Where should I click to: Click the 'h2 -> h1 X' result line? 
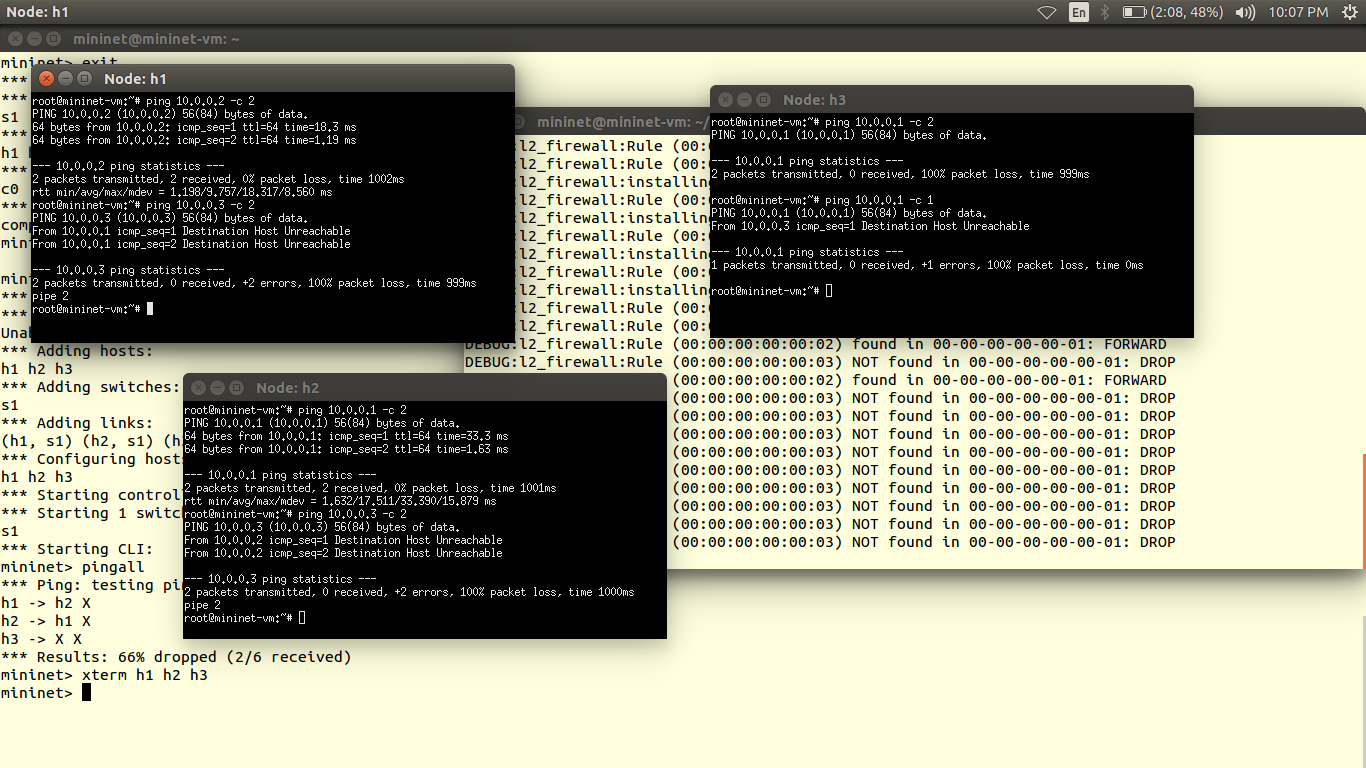pos(46,621)
